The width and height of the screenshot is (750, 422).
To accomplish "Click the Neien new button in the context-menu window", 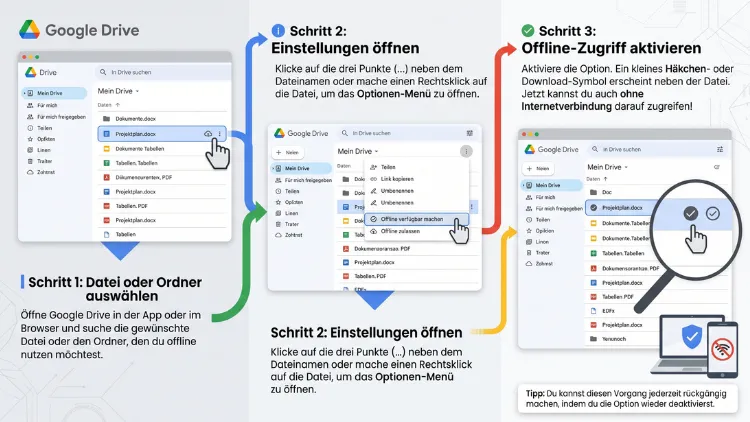I will coord(288,153).
